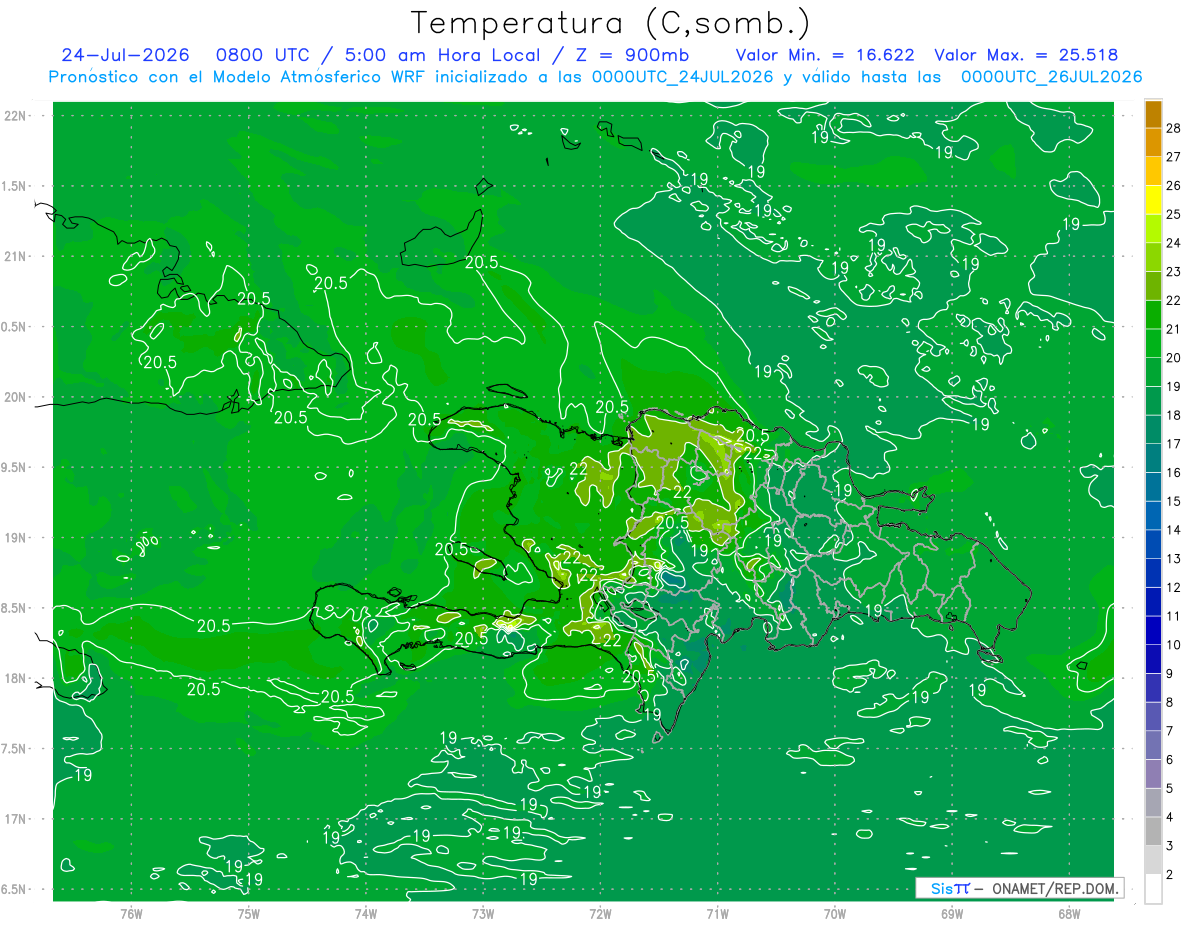Image resolution: width=1200 pixels, height=927 pixels.
Task: Click the latitude axis label "0.5N"
Action: (15, 327)
